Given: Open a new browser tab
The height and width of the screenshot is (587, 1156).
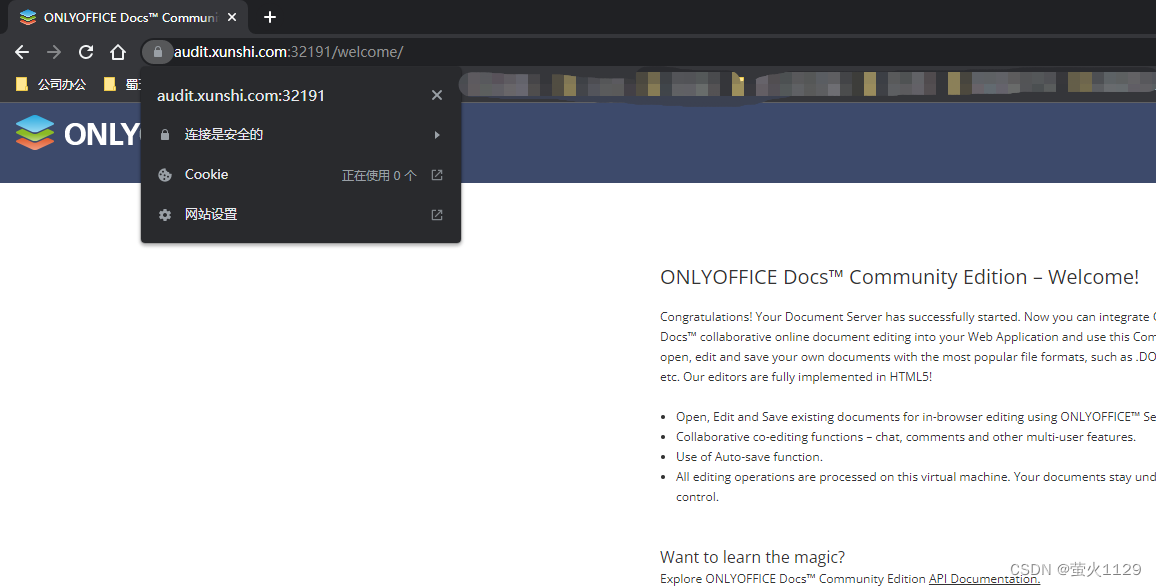Looking at the screenshot, I should click(270, 17).
